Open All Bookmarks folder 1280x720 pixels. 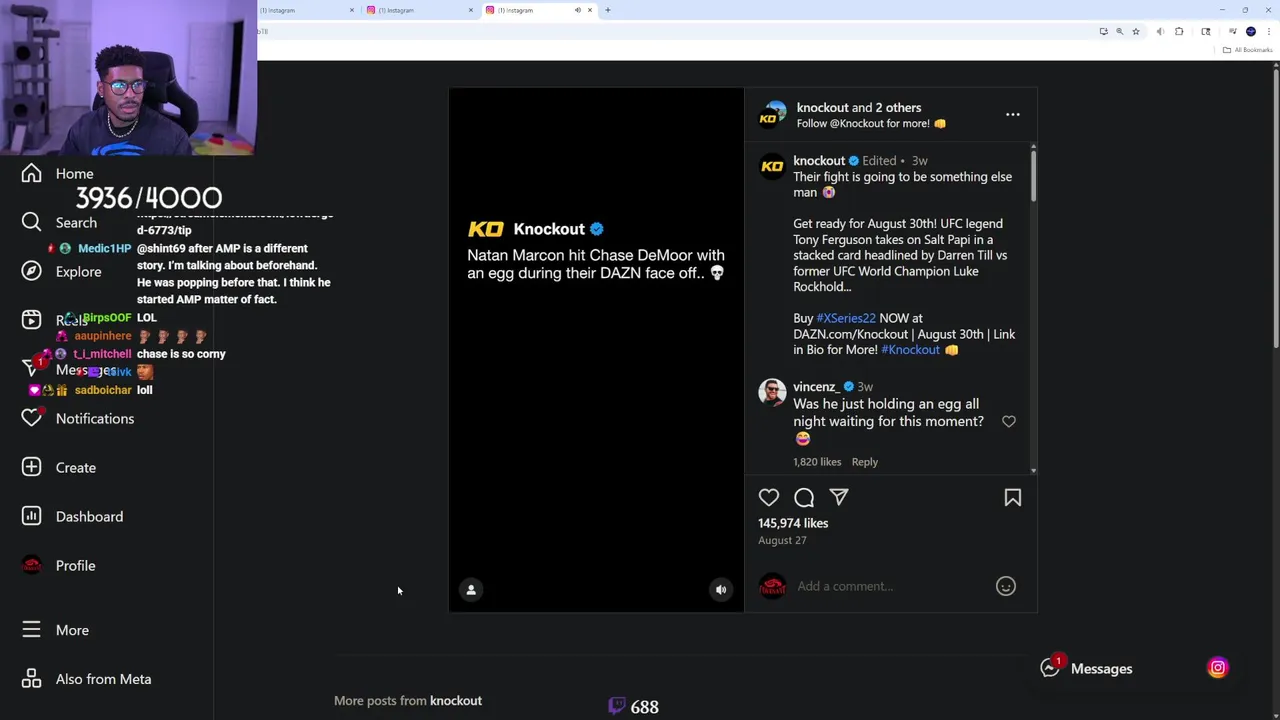point(1248,50)
